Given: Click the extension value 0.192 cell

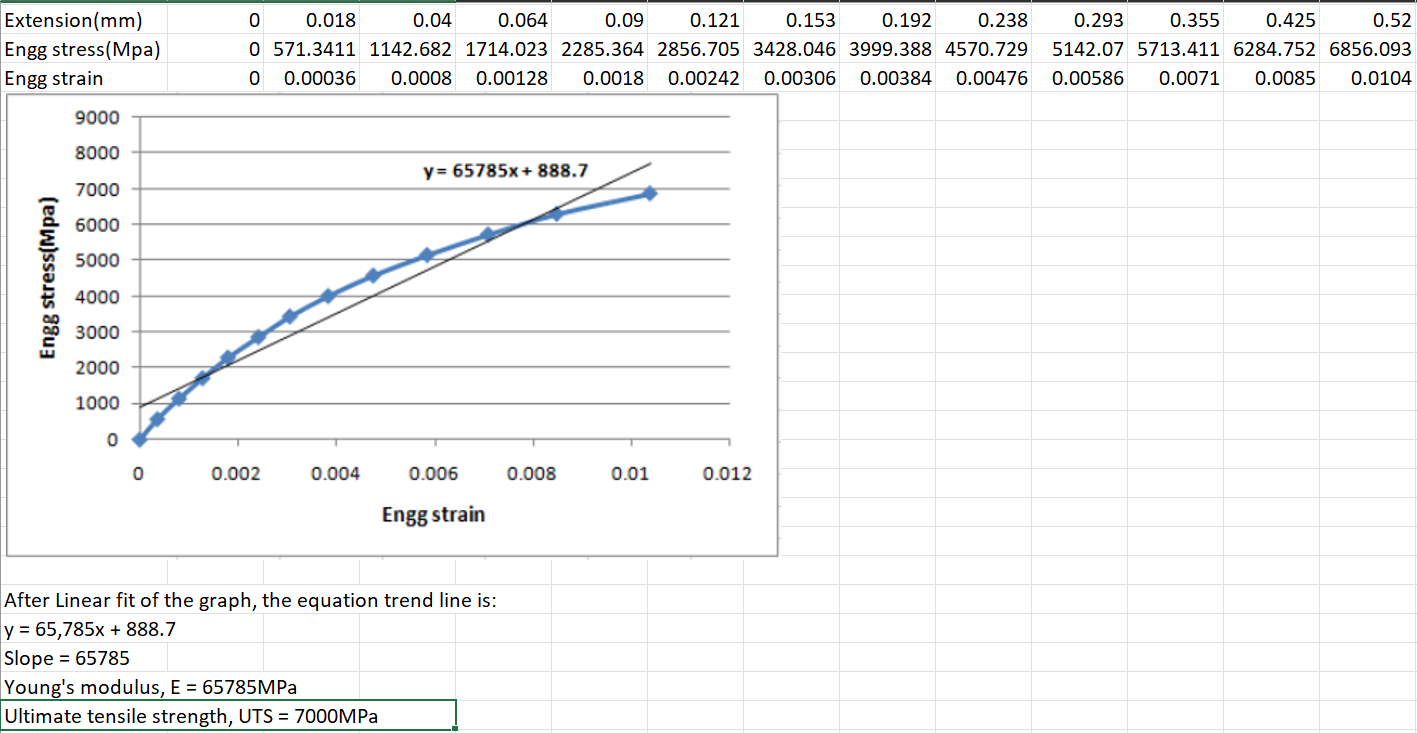Looking at the screenshot, I should [888, 21].
